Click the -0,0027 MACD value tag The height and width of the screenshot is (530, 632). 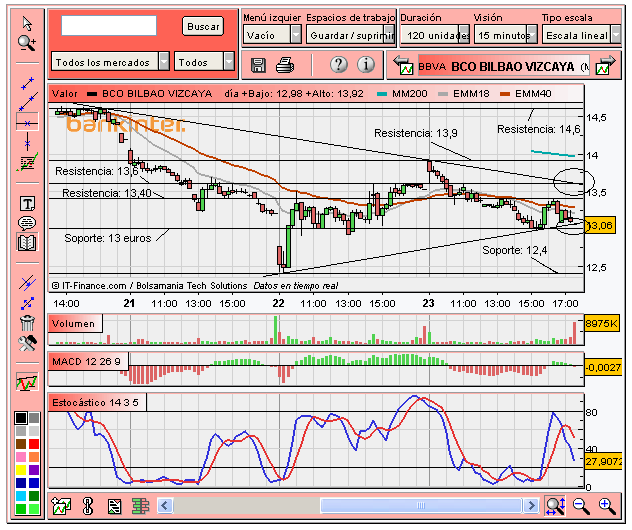pos(603,367)
